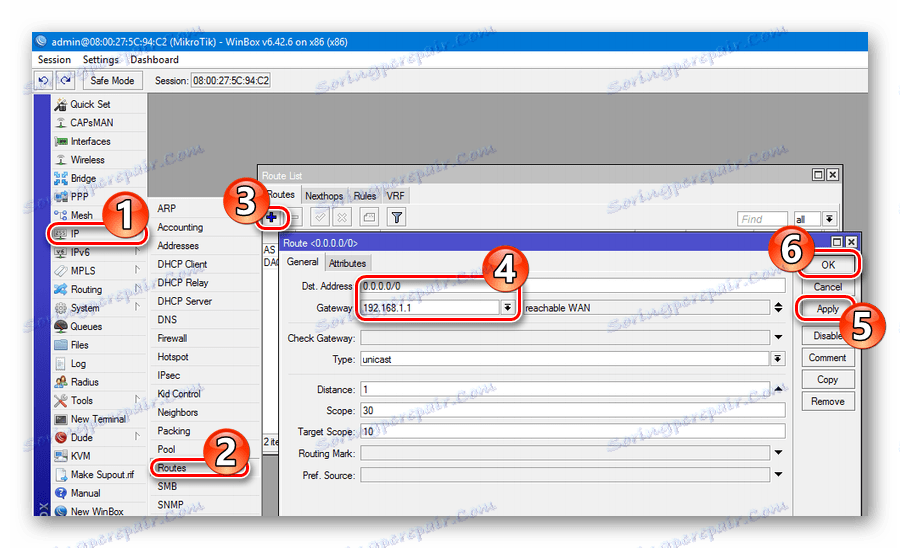Expand the Check Gateway option
Viewport: 900px width, 548px height.
coord(778,337)
